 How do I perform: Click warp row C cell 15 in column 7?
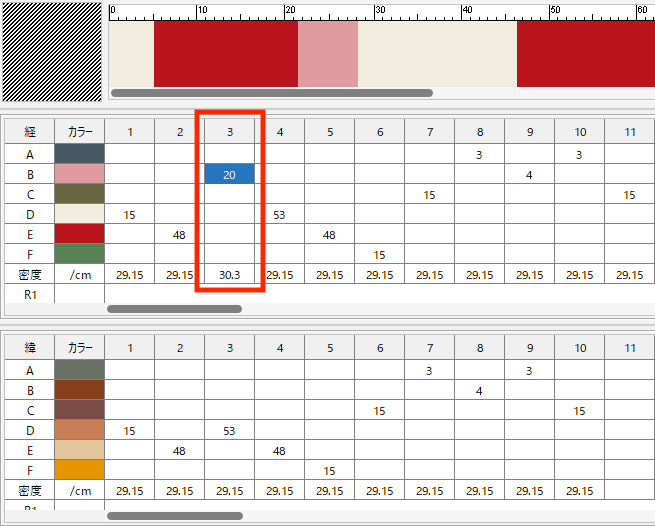tap(429, 194)
